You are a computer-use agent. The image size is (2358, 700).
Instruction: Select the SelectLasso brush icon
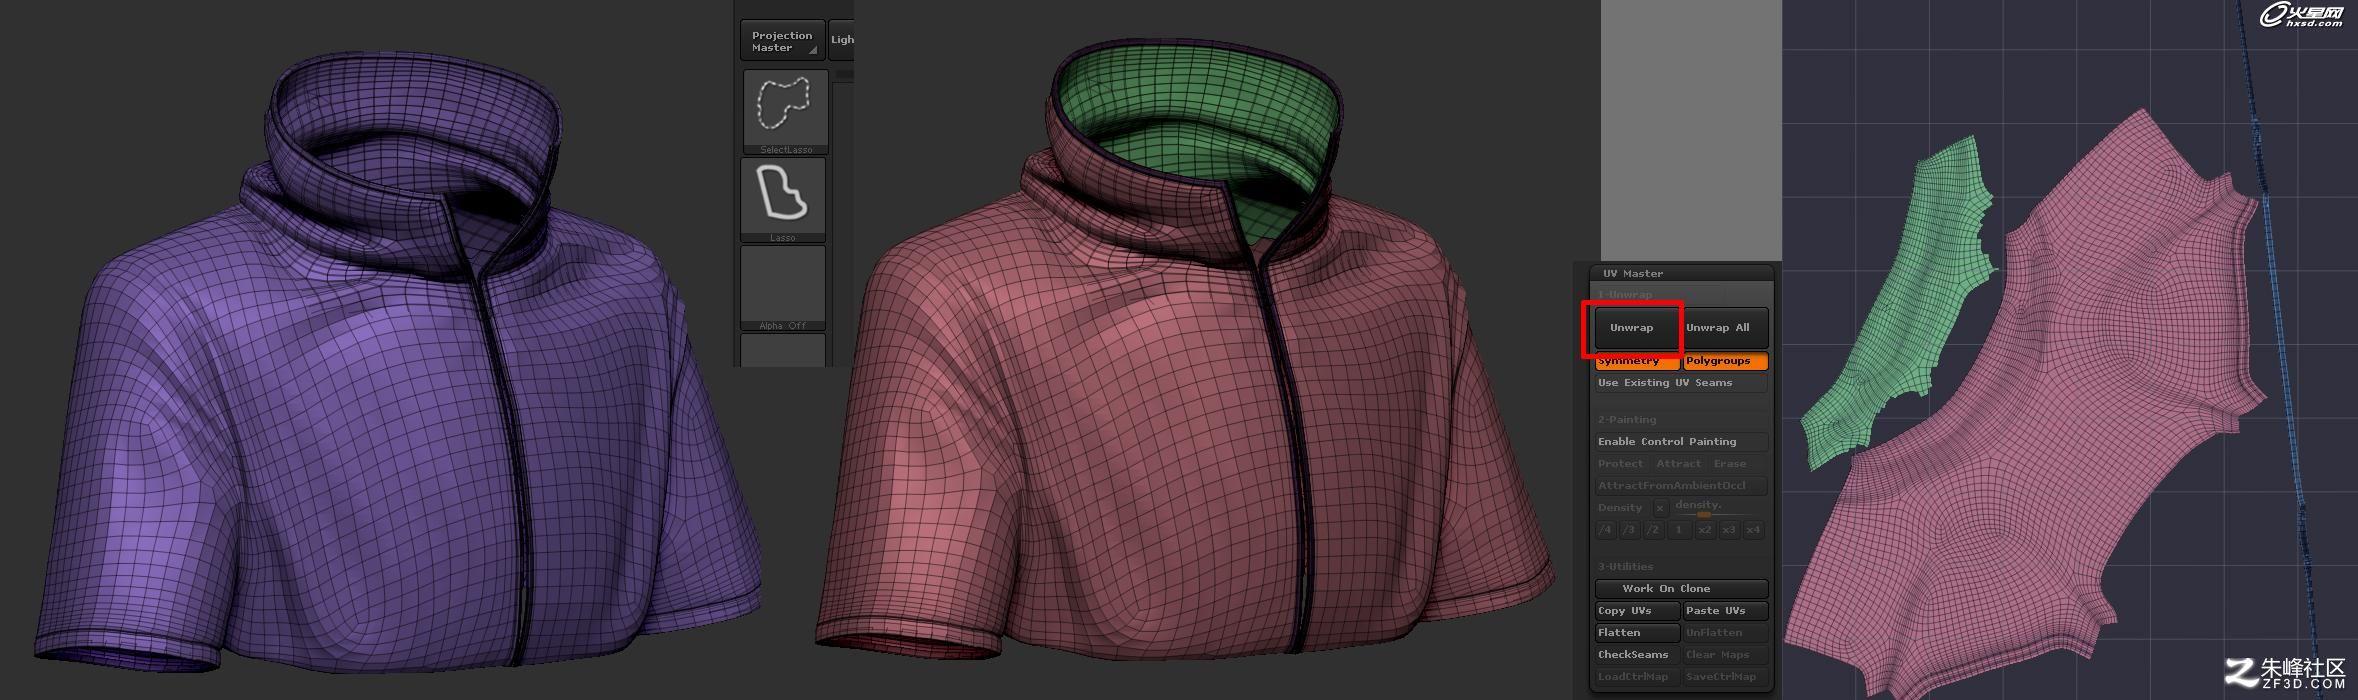785,112
